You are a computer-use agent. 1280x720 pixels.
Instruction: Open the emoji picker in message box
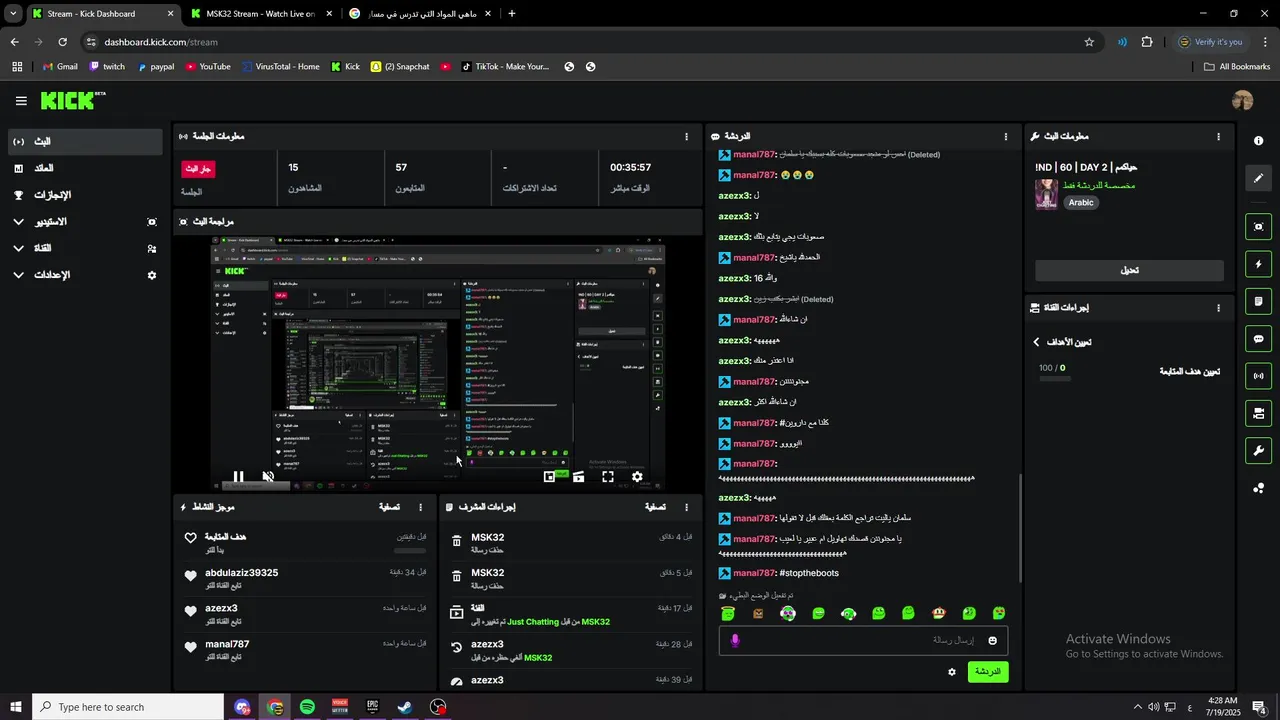(x=992, y=640)
